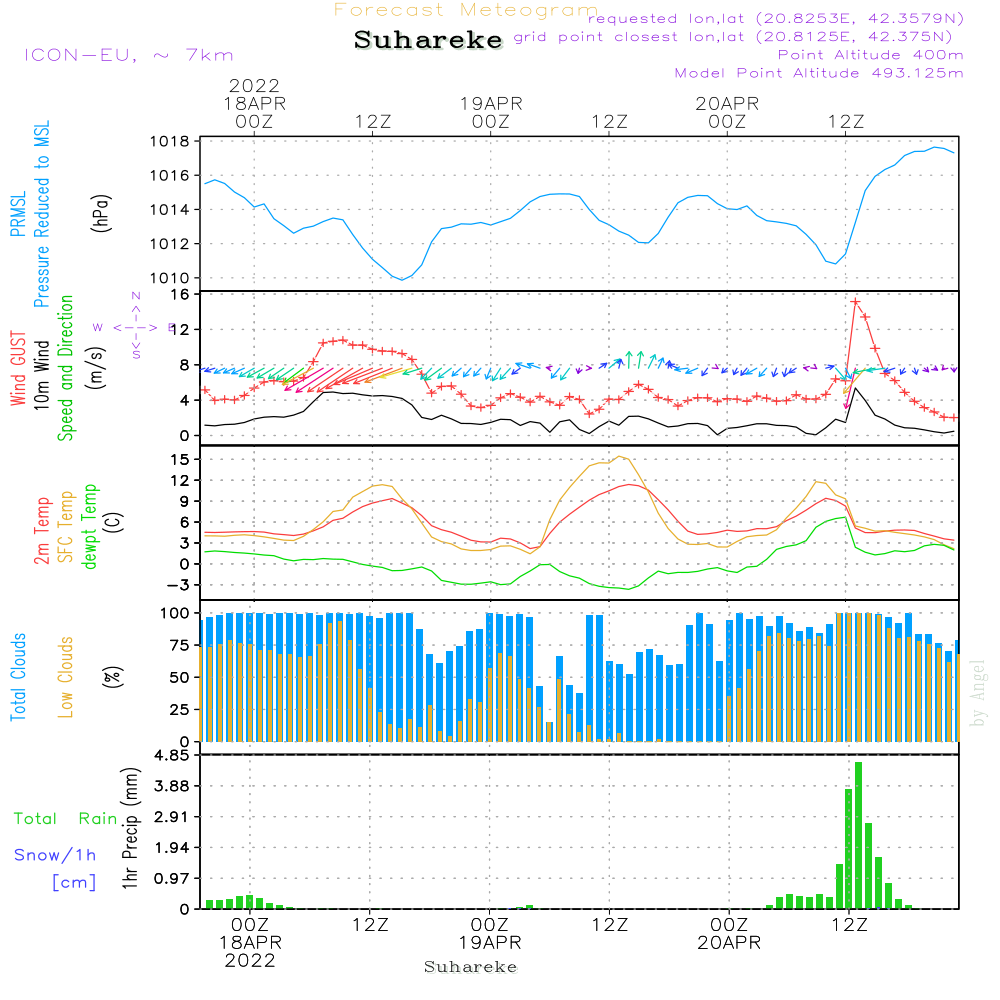
Task: Click the bold Suhareke title at top
Action: pyautogui.click(x=428, y=40)
